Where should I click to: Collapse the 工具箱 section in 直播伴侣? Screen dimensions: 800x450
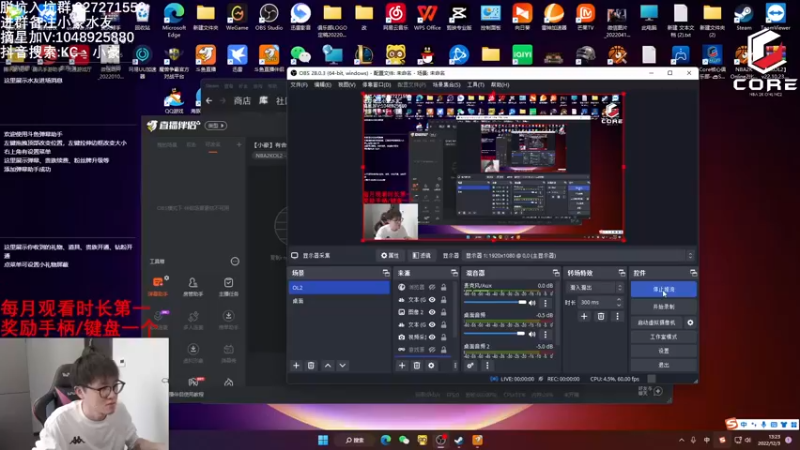(235, 261)
